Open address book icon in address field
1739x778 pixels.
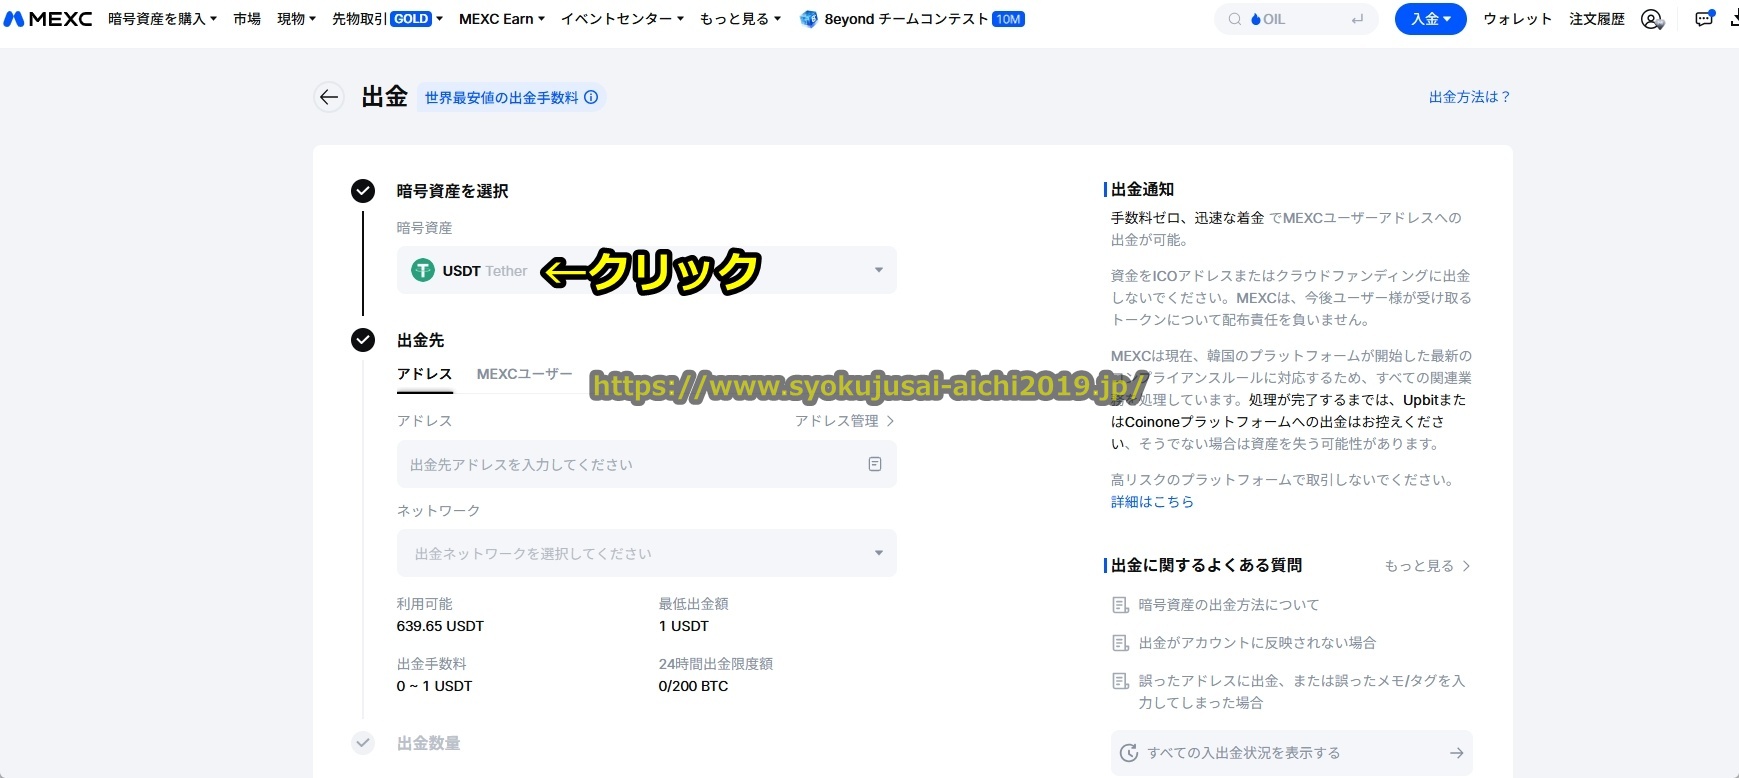tap(875, 464)
